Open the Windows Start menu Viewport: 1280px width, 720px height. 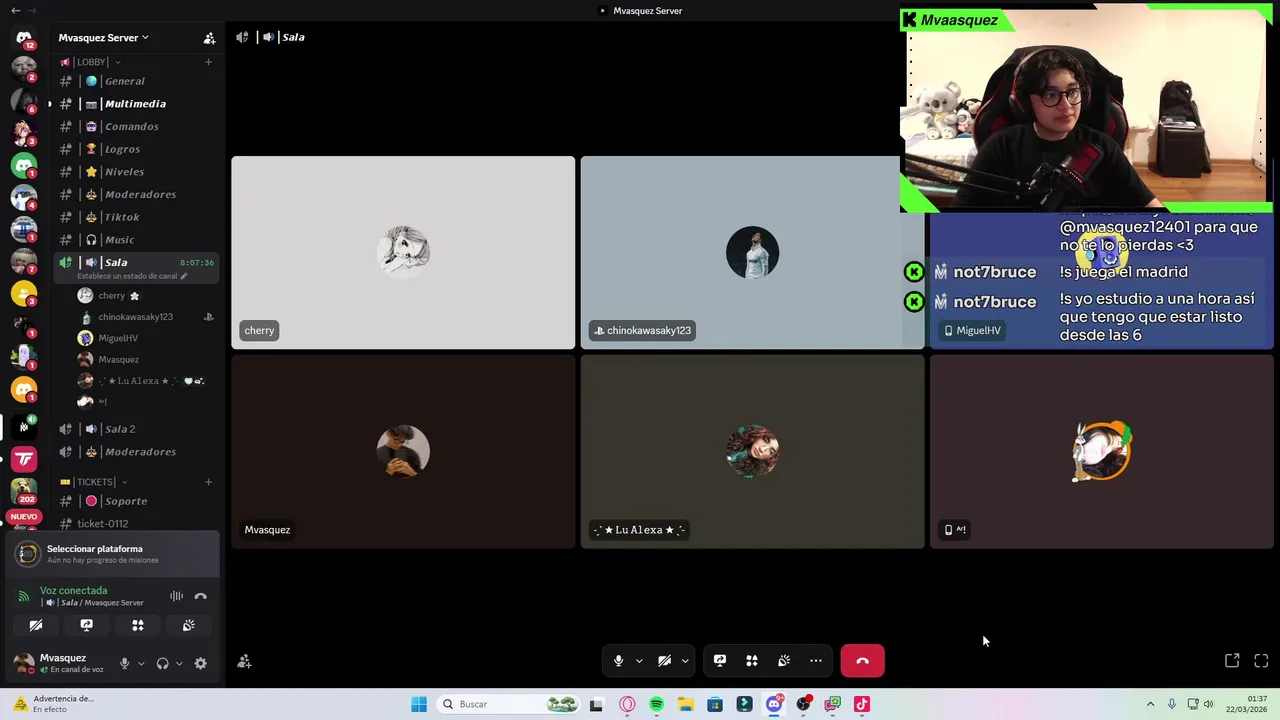point(419,704)
